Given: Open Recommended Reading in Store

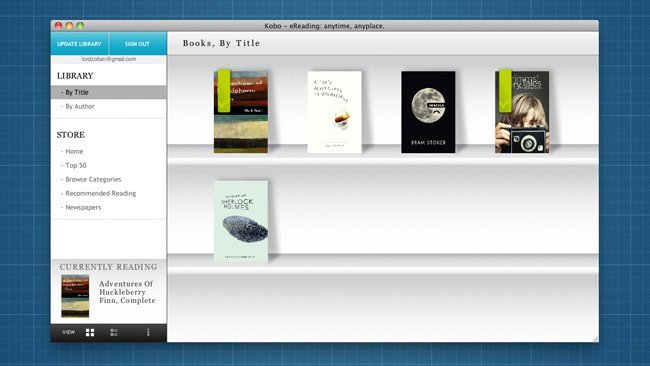Looking at the screenshot, I should 100,193.
